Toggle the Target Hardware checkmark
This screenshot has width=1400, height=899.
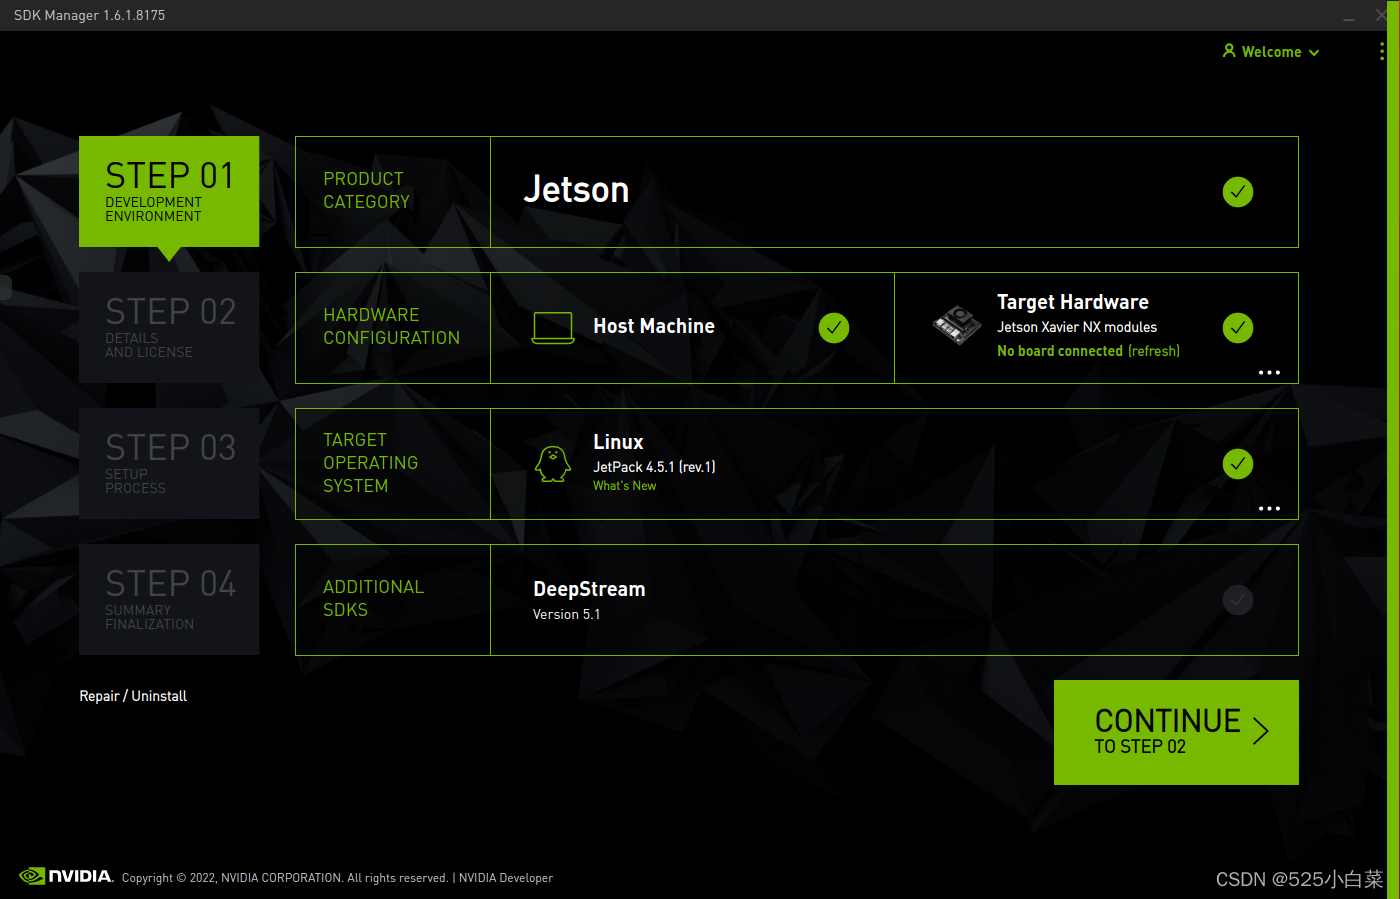1237,328
